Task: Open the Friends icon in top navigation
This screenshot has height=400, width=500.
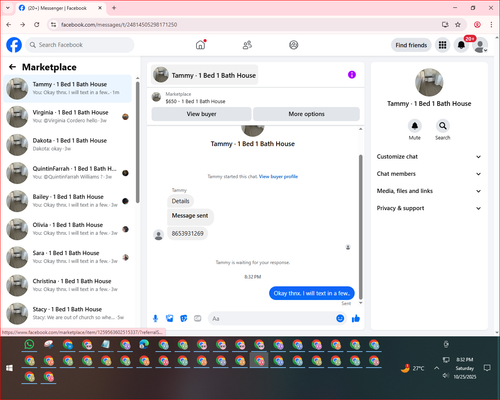Action: coord(247,45)
